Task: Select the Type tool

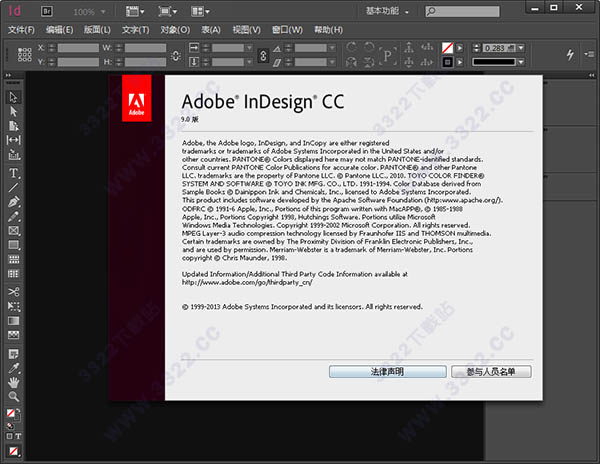Action: coord(13,173)
